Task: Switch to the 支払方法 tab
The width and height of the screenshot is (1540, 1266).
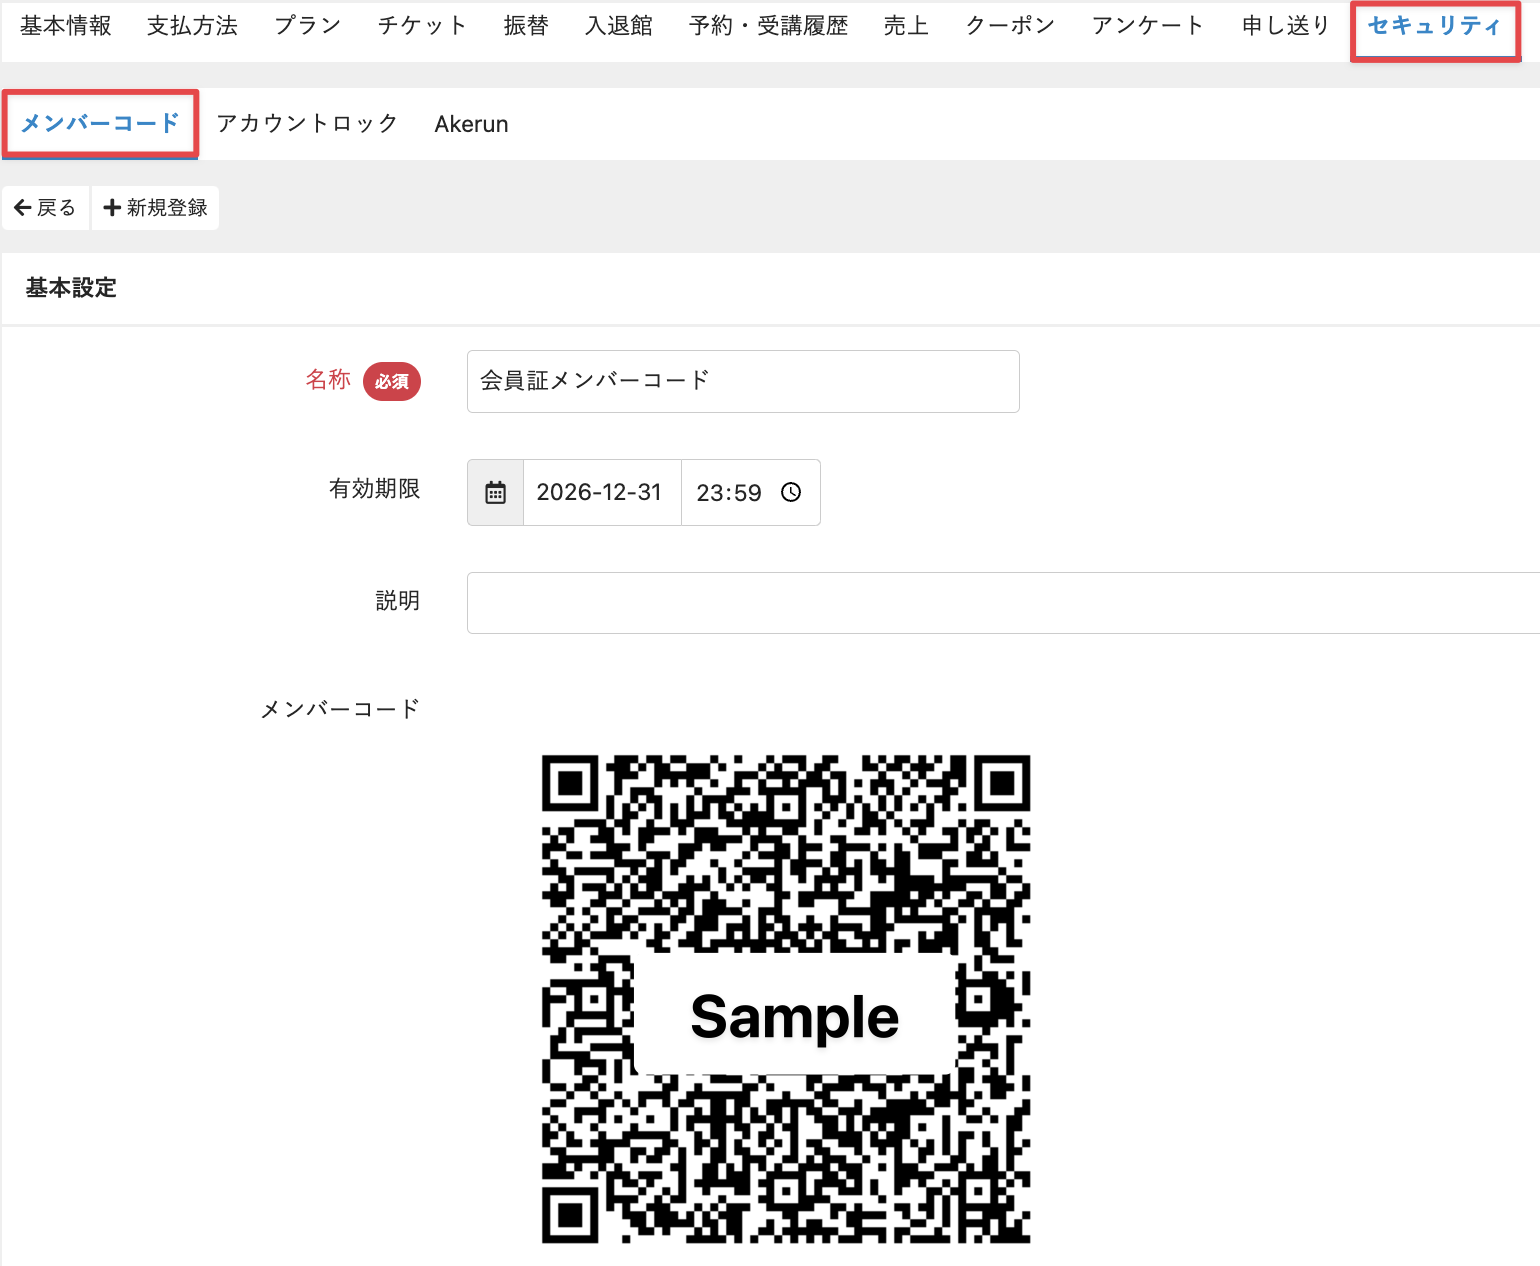Action: coord(192,26)
